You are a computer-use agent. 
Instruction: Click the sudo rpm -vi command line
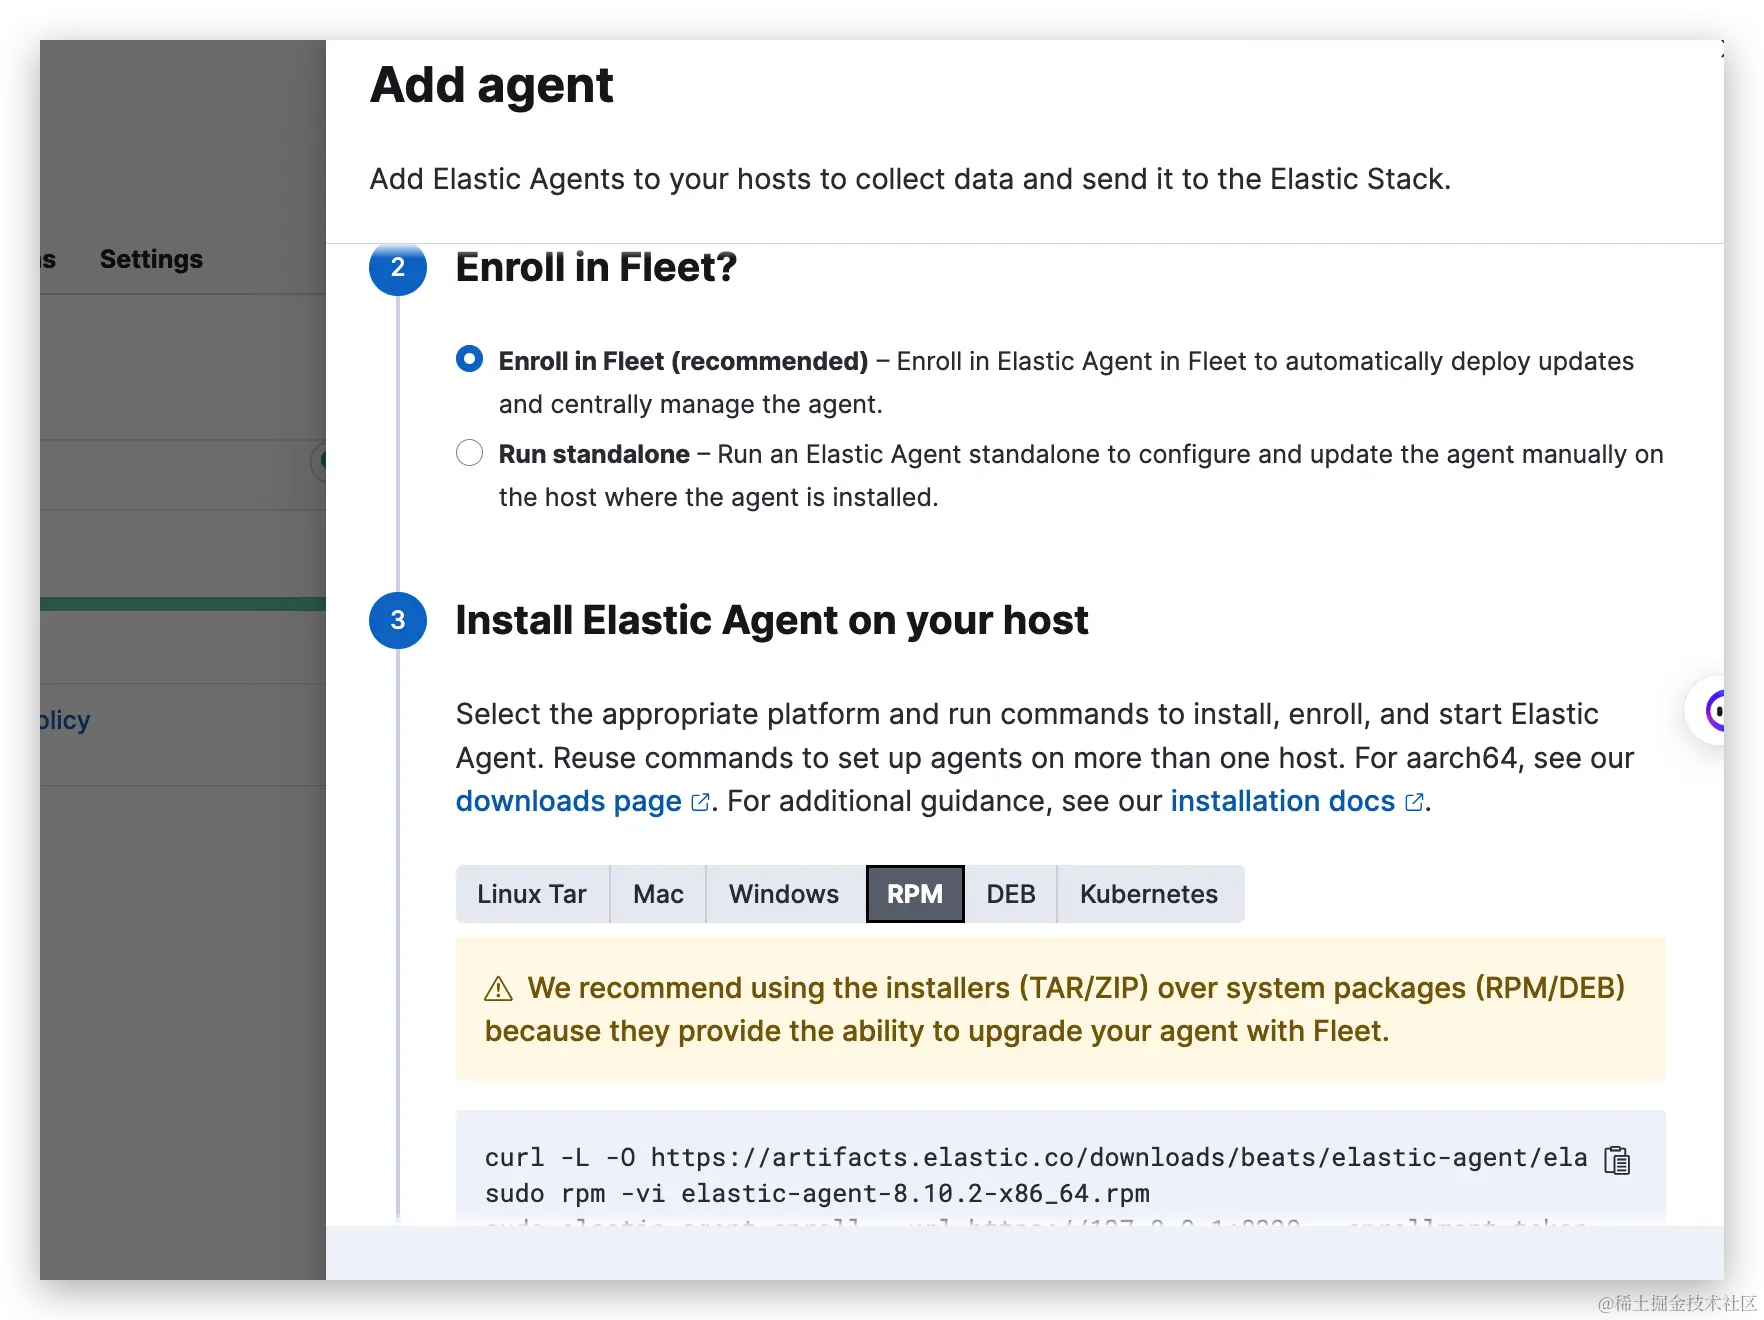817,1194
